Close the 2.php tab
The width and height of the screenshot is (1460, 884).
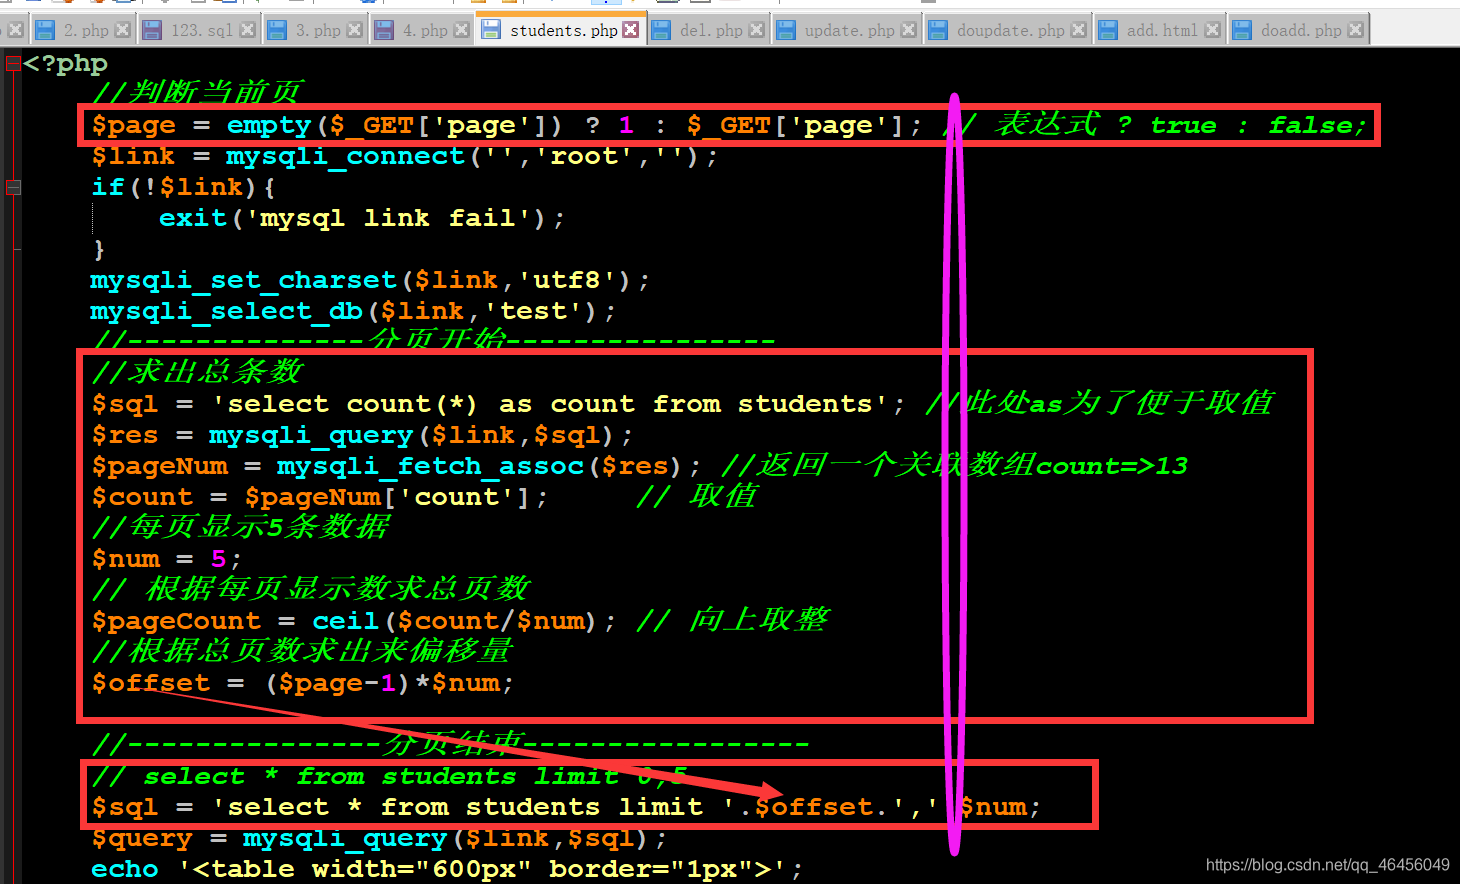122,30
